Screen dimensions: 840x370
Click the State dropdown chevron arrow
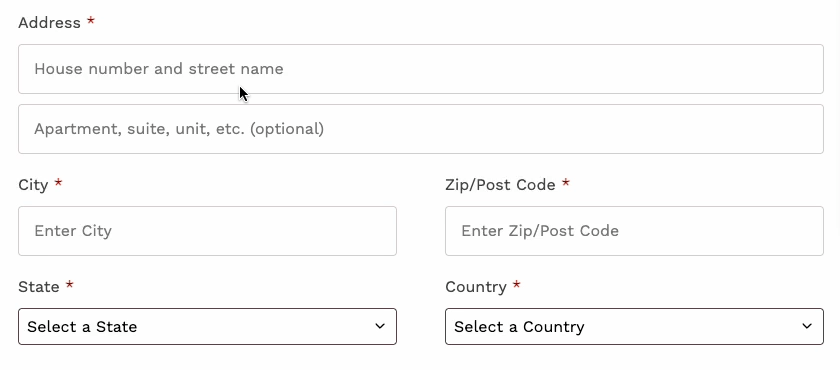pos(380,326)
